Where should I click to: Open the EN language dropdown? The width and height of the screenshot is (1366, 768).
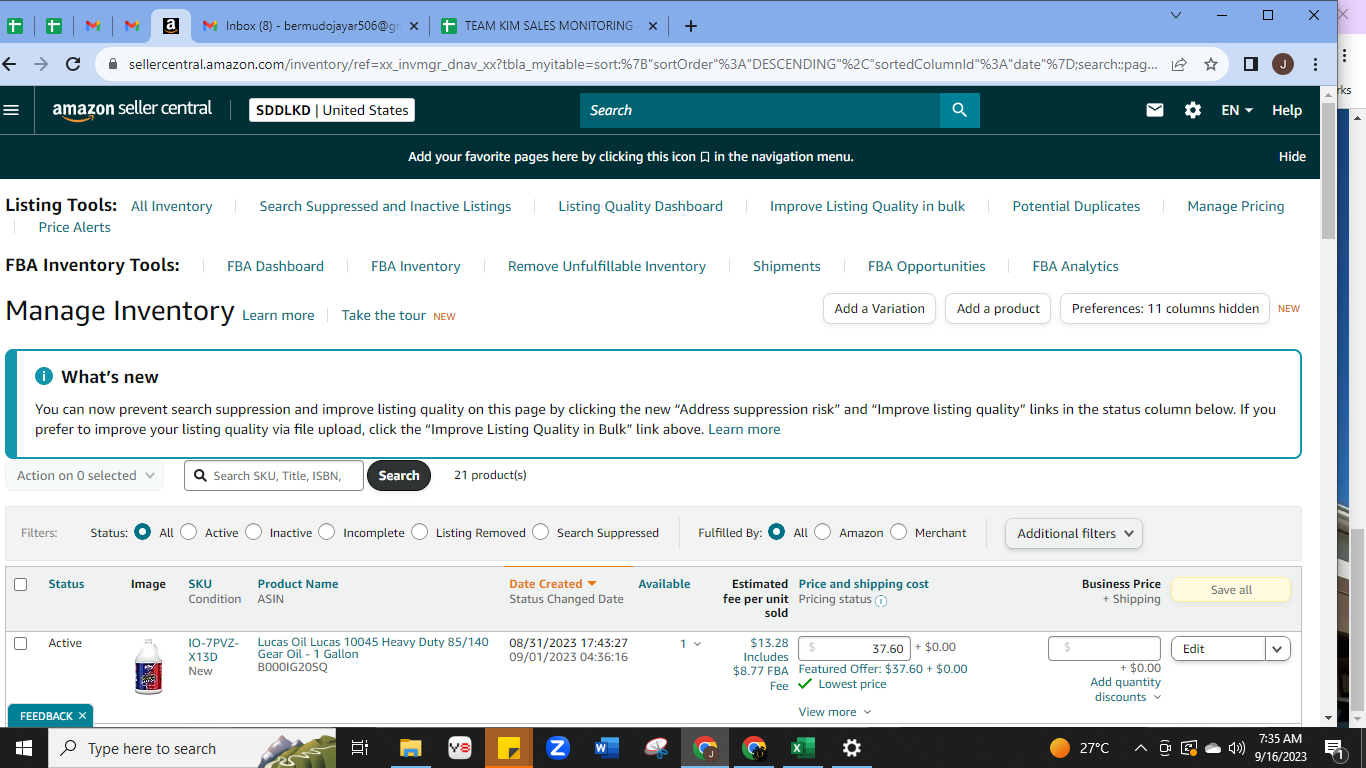click(x=1237, y=110)
